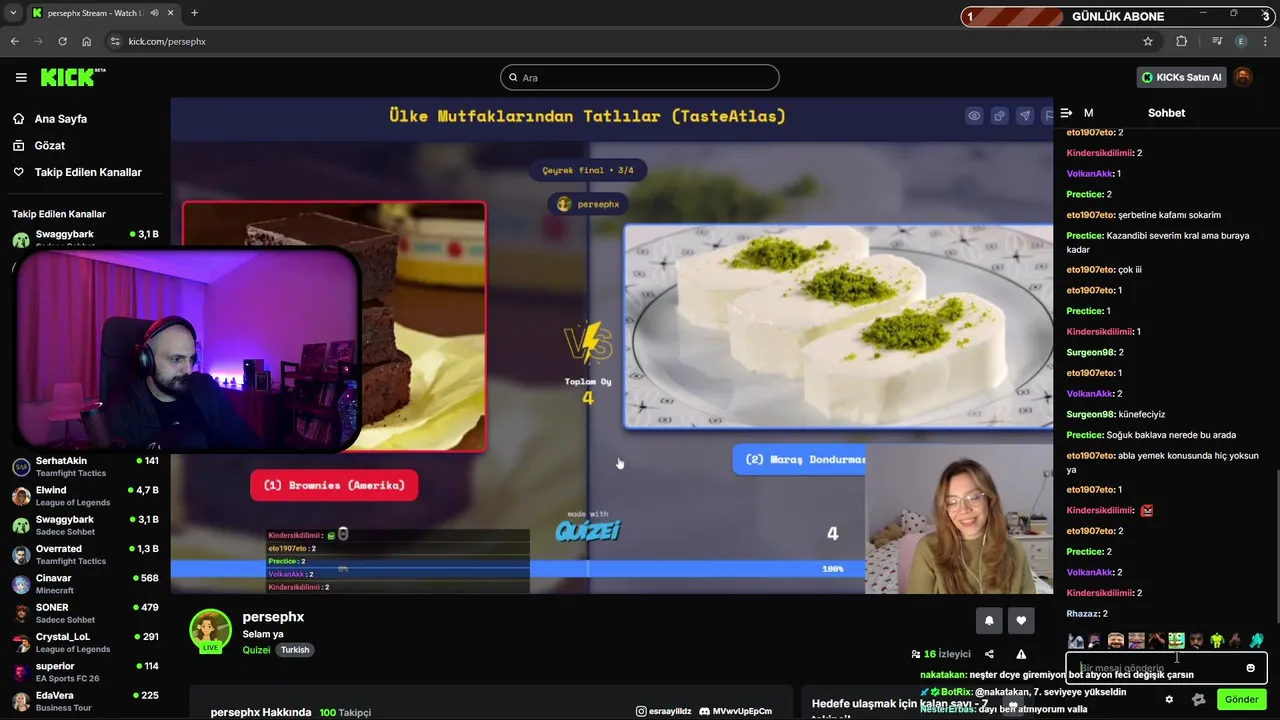Click the persephx streamer avatar with LIVE badge

210,631
